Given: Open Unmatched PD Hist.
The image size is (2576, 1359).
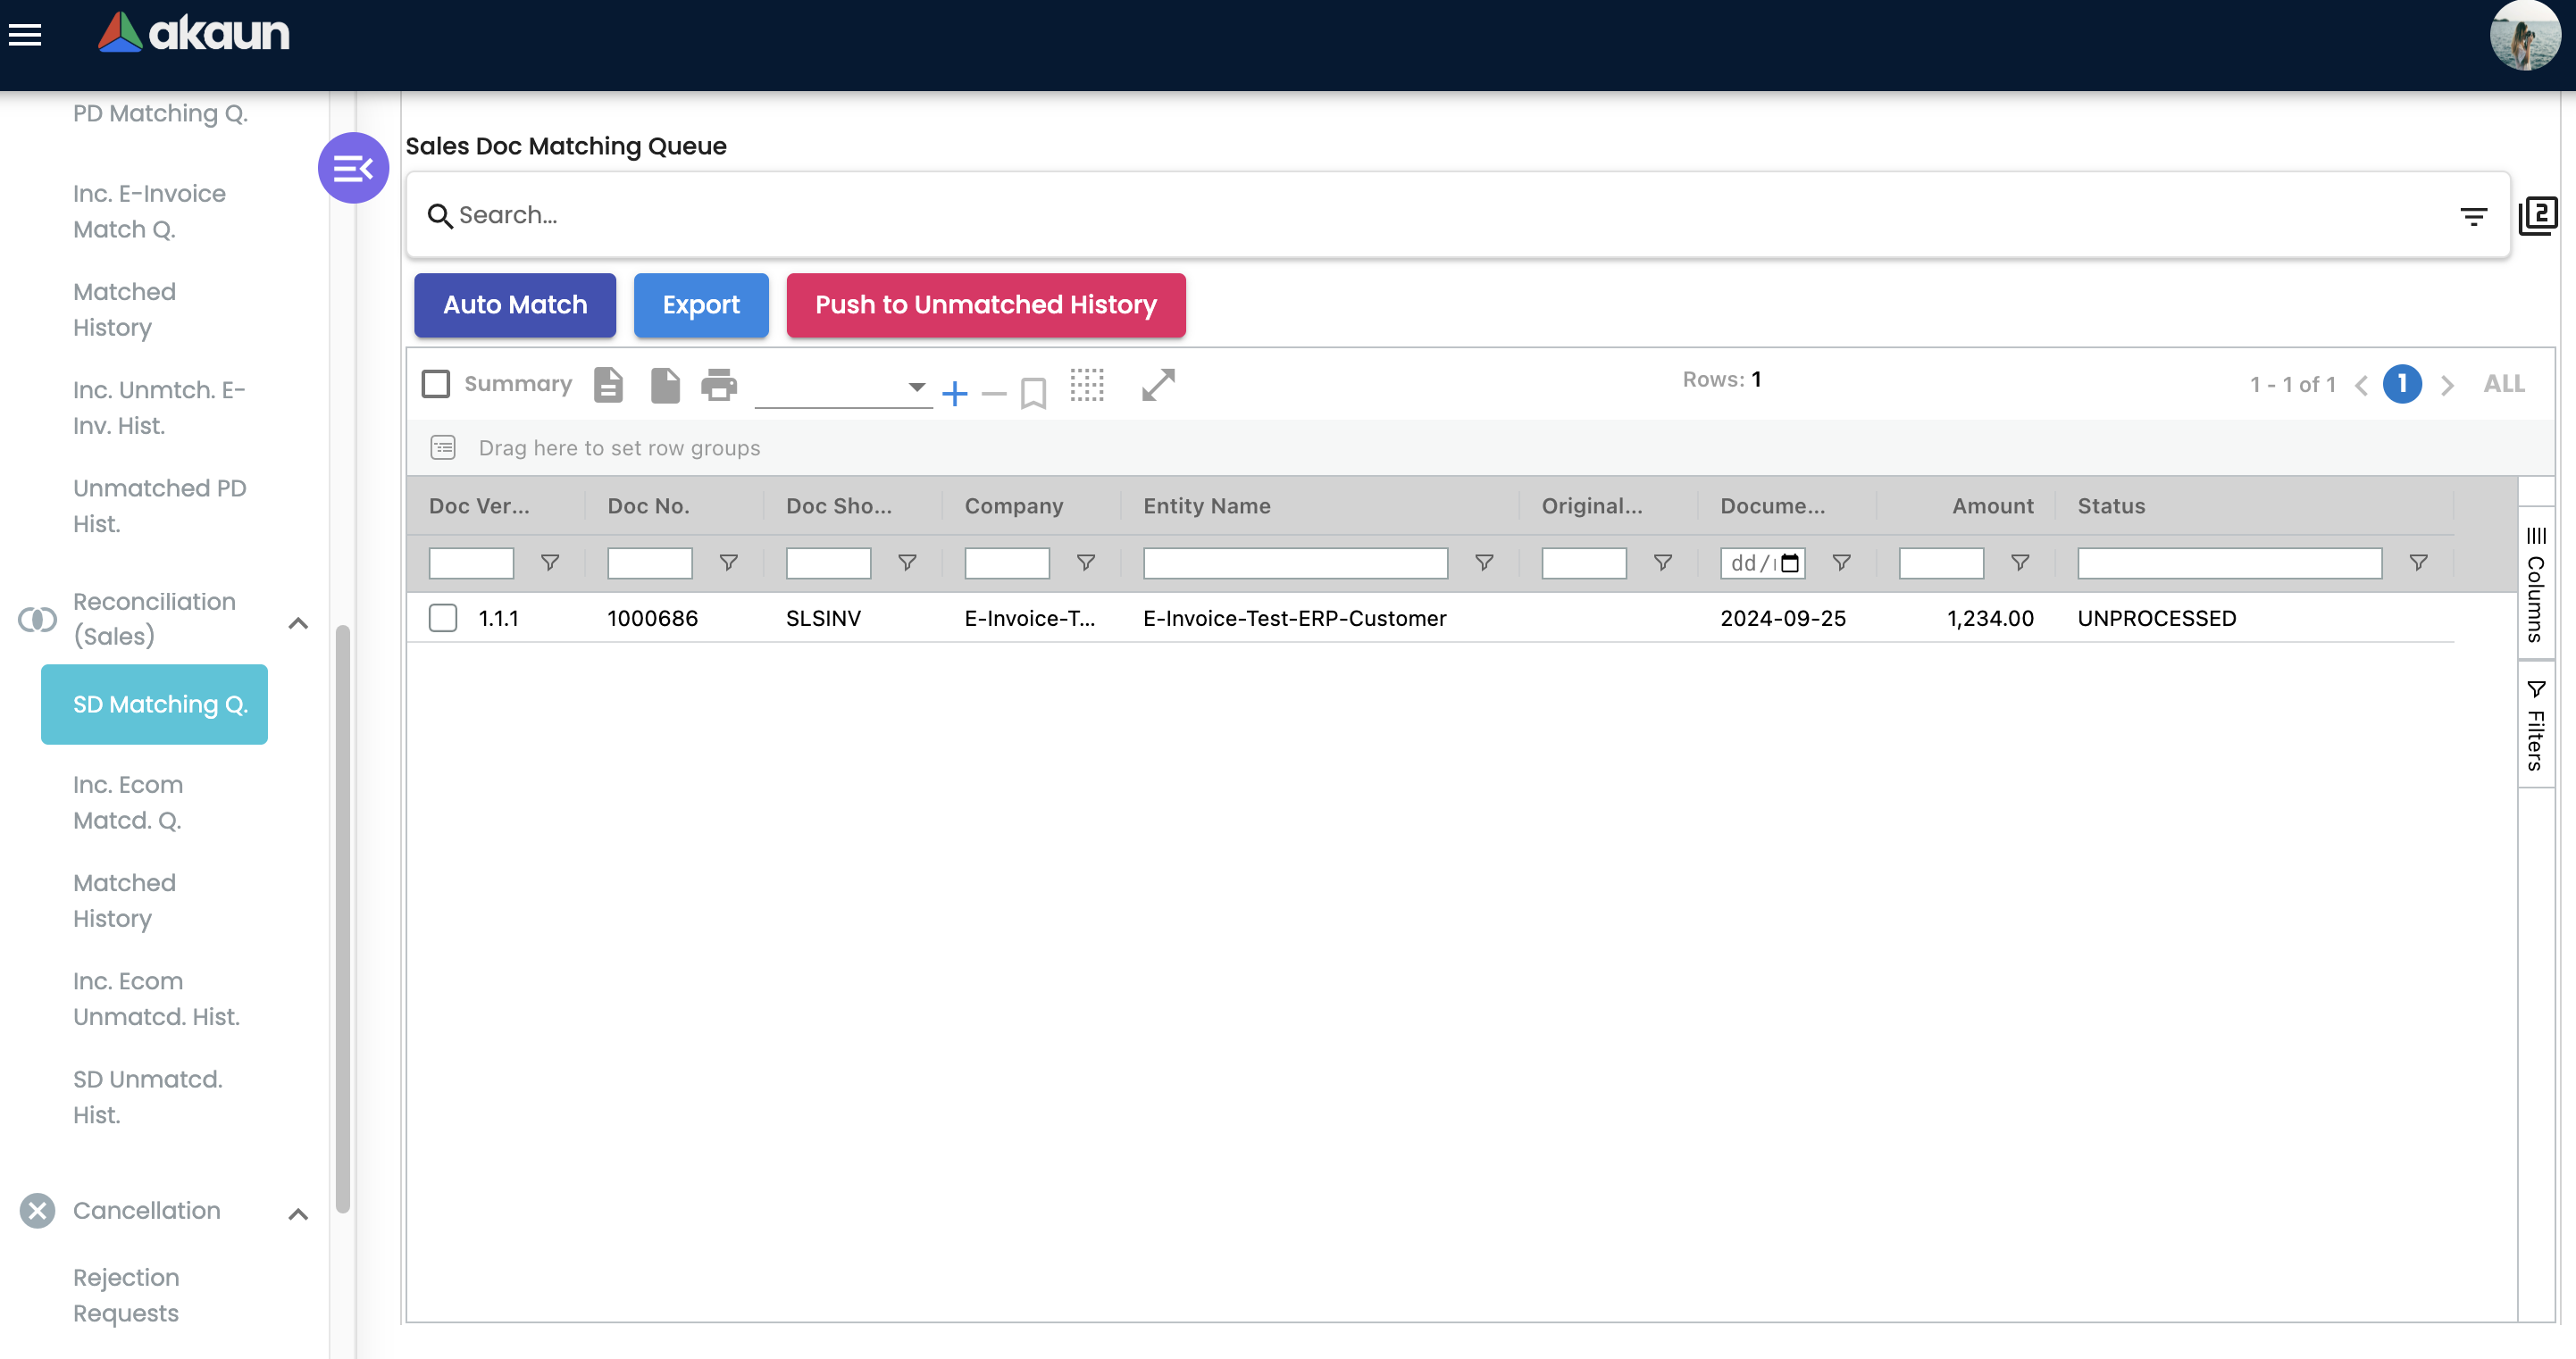Looking at the screenshot, I should [159, 506].
